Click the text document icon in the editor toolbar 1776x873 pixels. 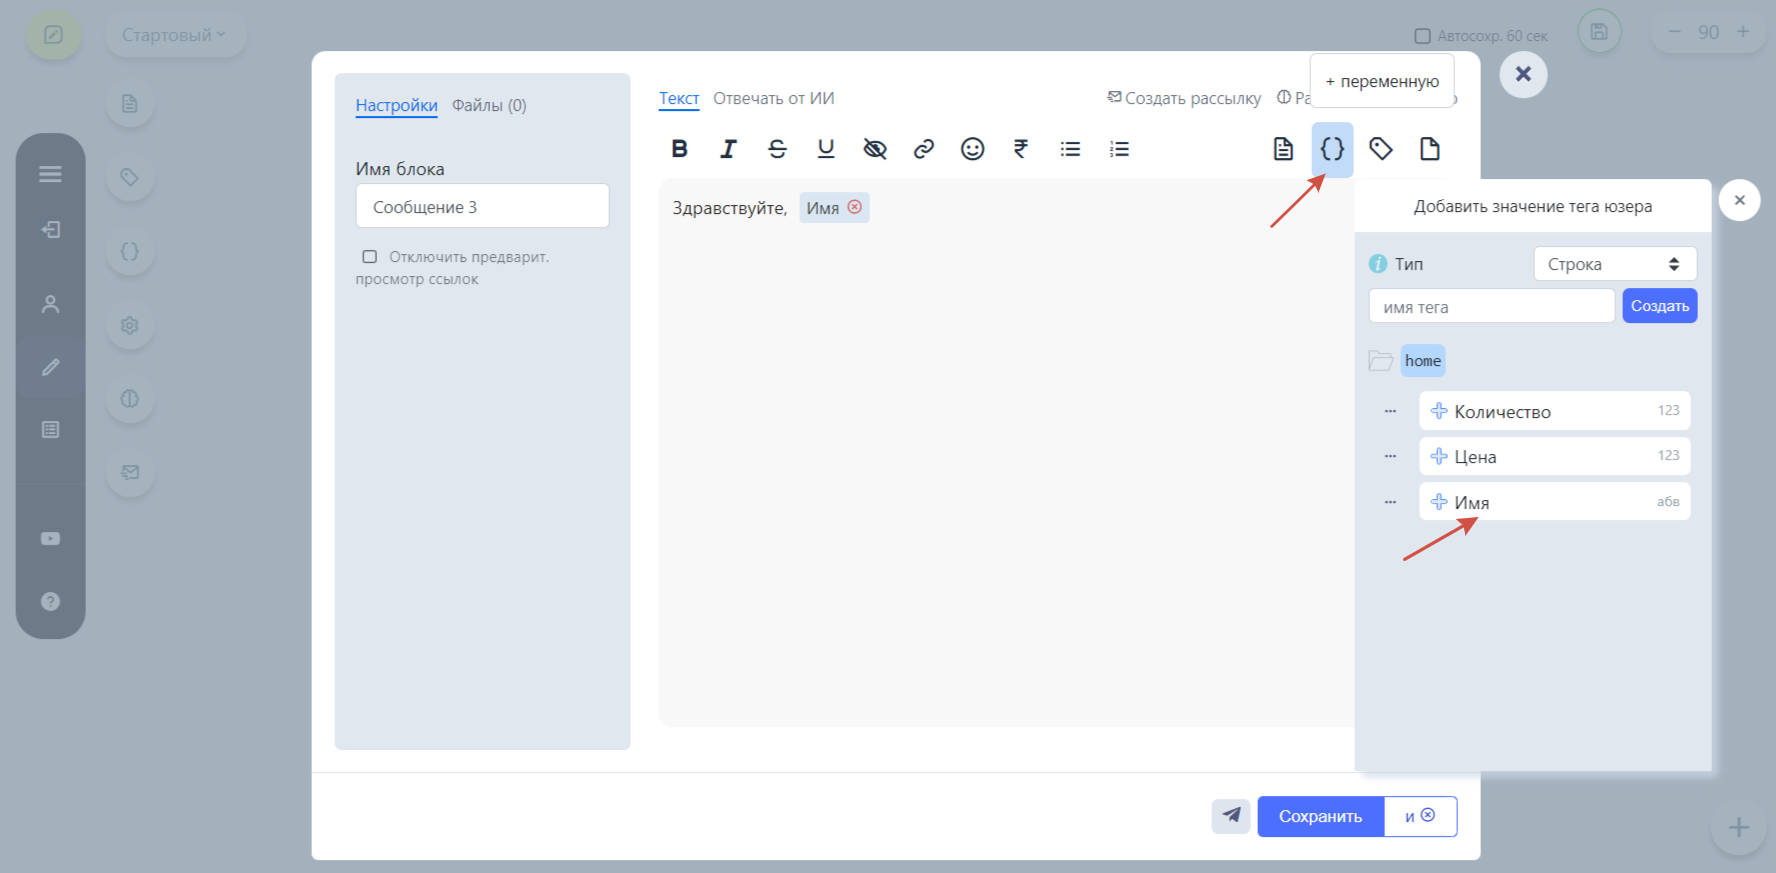pyautogui.click(x=1283, y=149)
